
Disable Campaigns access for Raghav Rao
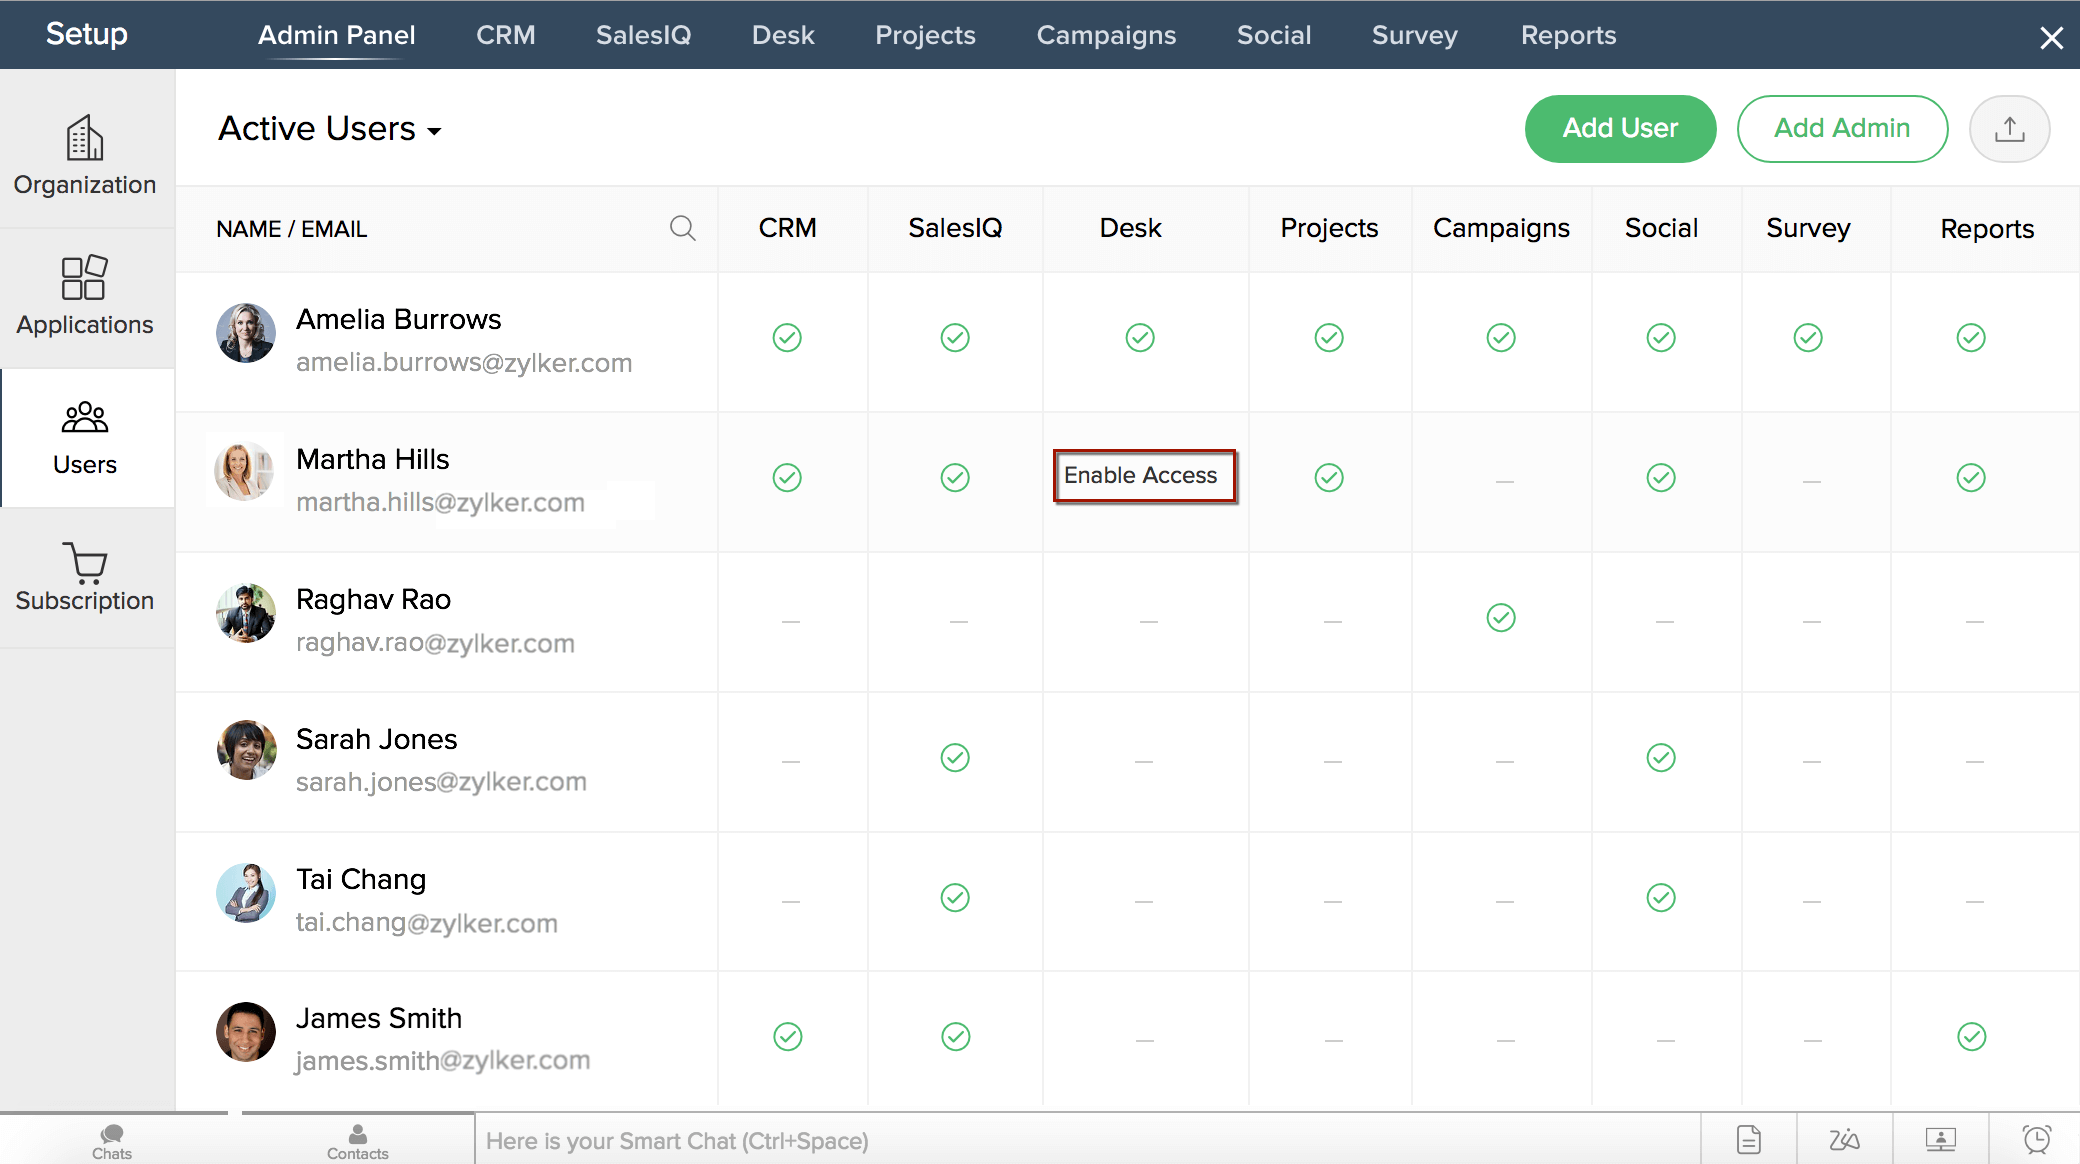click(1501, 618)
